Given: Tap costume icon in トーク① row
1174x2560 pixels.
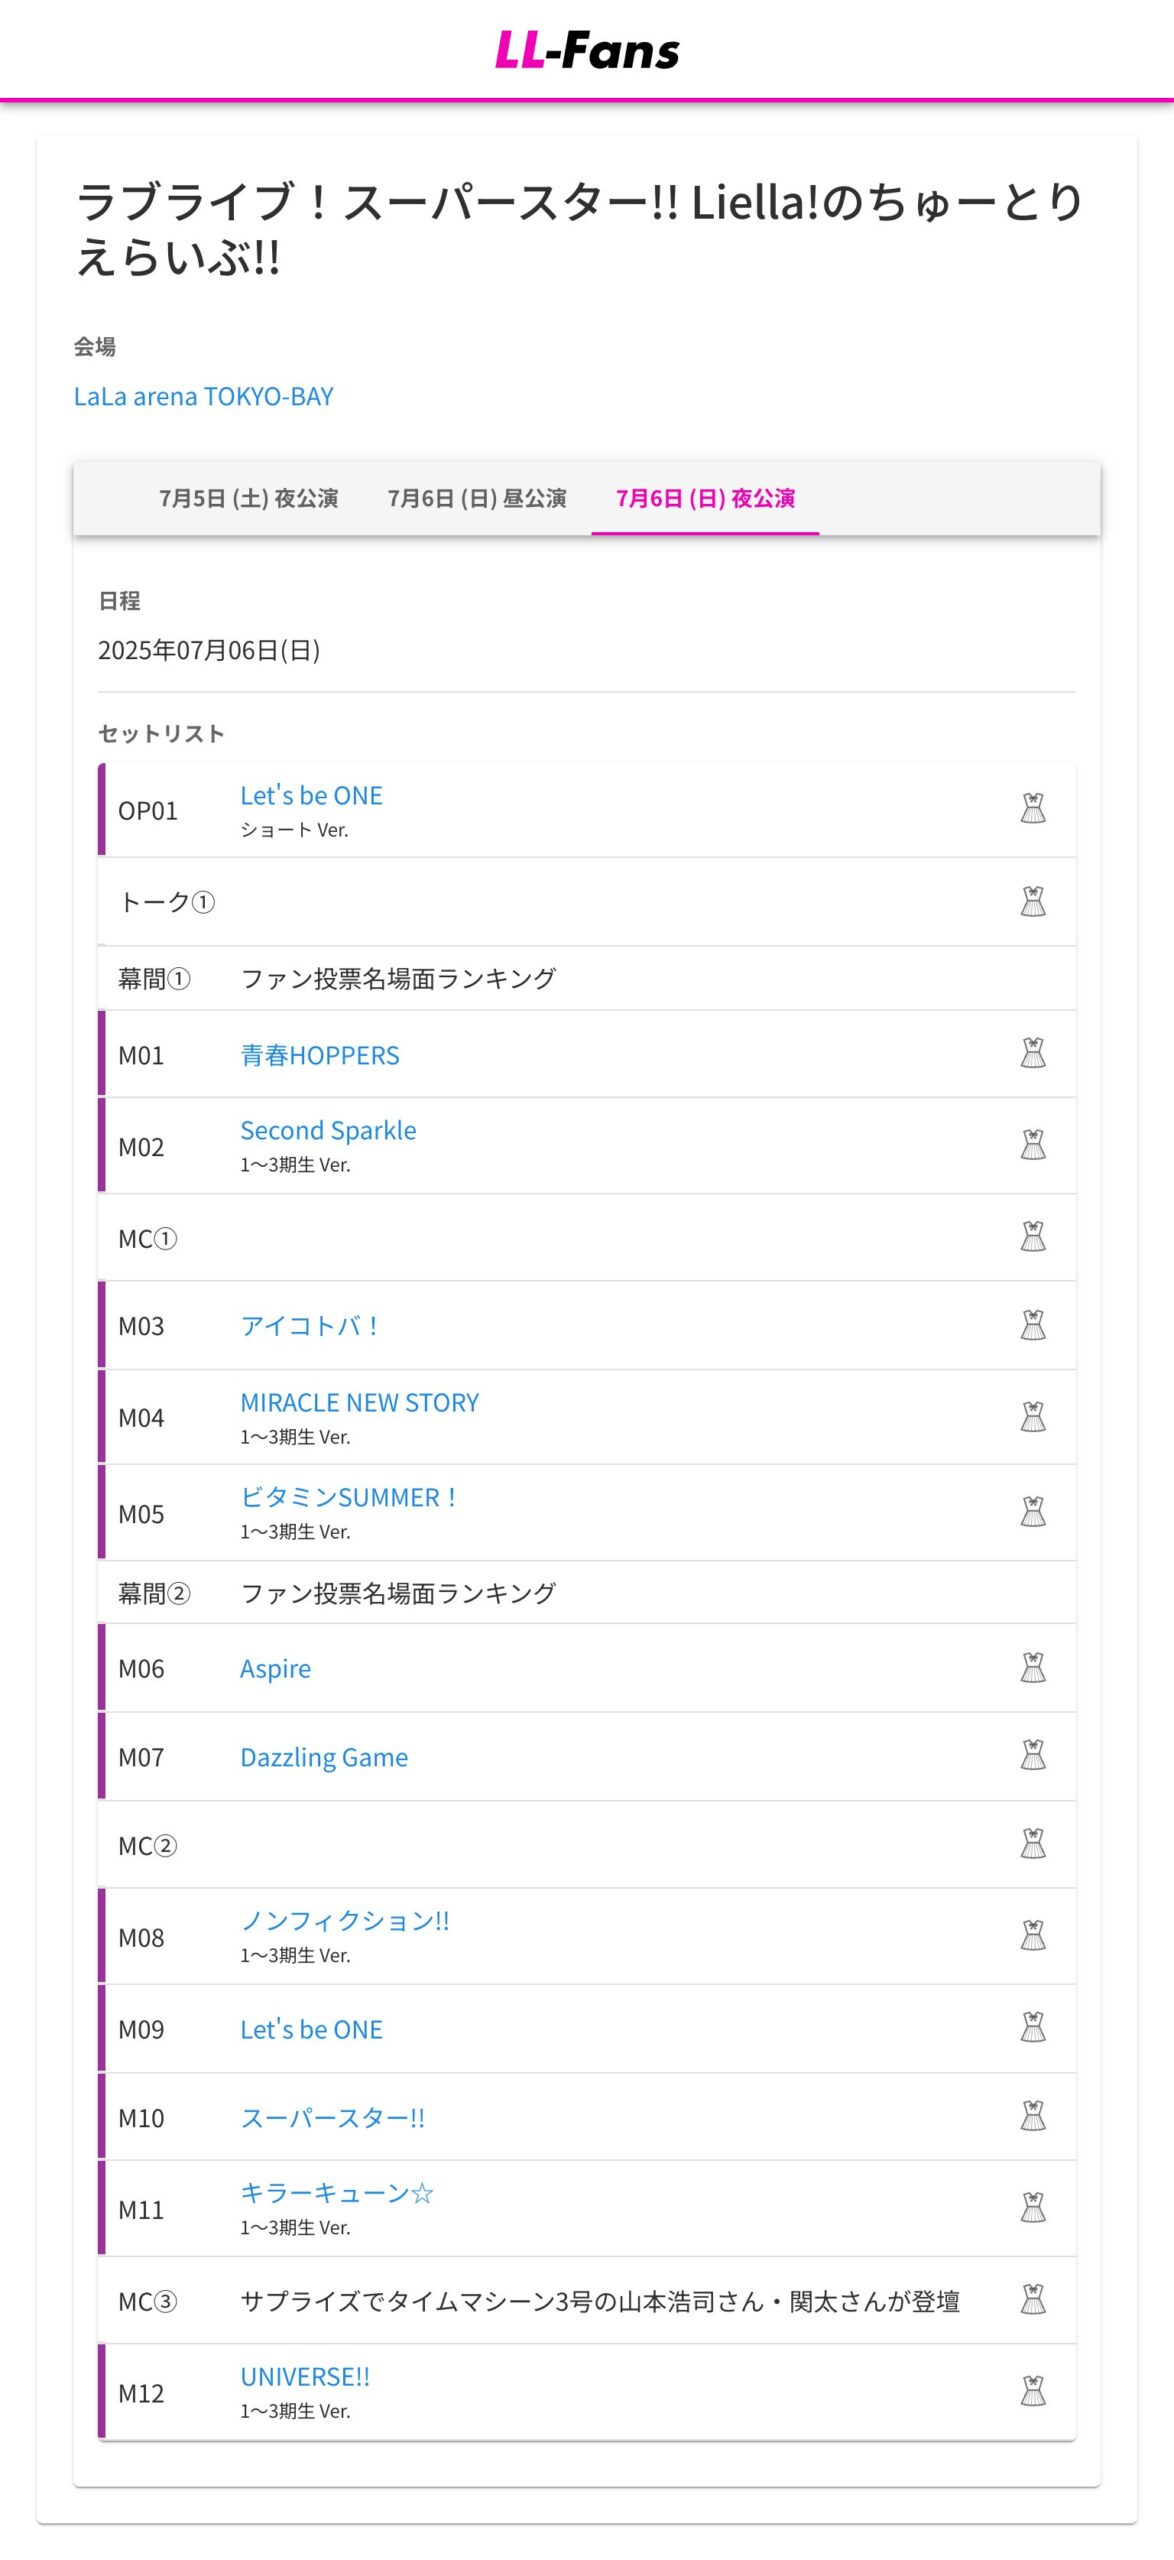Looking at the screenshot, I should (x=1033, y=901).
